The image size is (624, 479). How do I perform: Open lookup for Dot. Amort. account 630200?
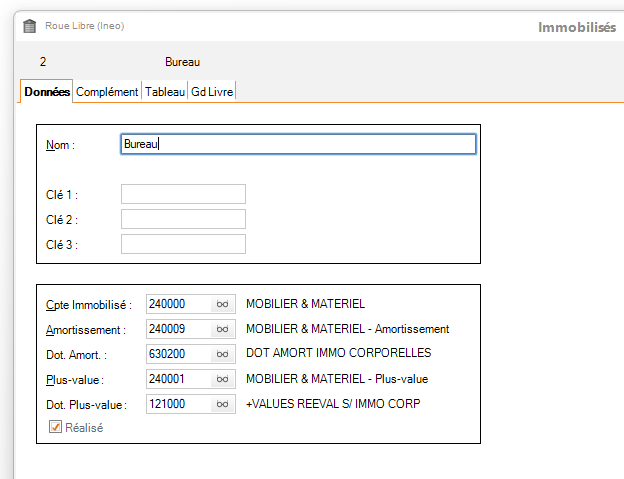click(x=223, y=354)
